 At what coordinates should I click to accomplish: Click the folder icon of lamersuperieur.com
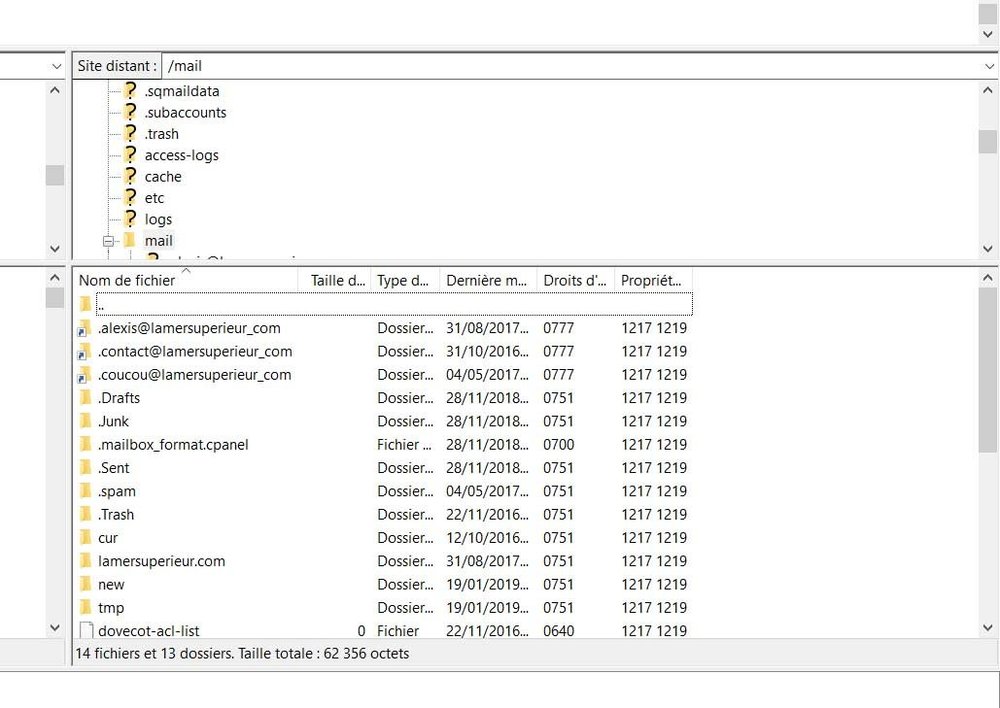click(85, 561)
